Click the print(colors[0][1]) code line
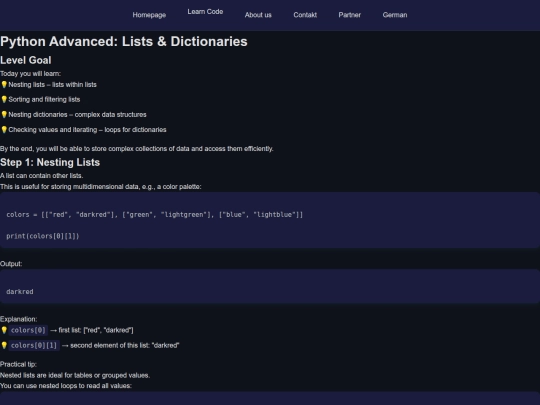 [x=43, y=236]
